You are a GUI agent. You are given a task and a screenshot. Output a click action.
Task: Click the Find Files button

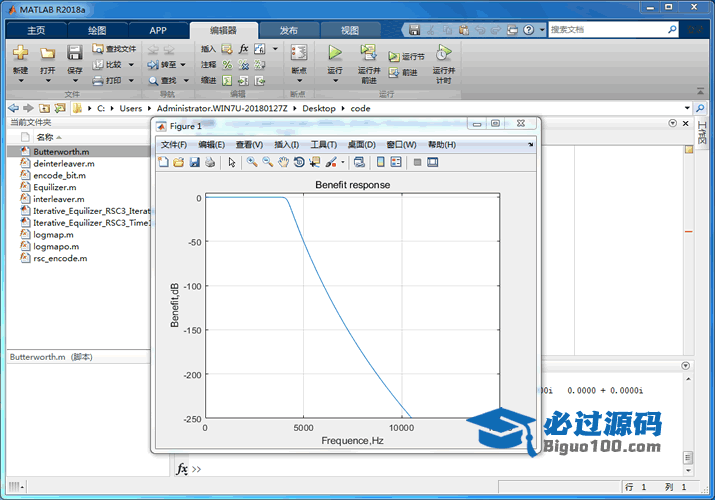[x=114, y=49]
